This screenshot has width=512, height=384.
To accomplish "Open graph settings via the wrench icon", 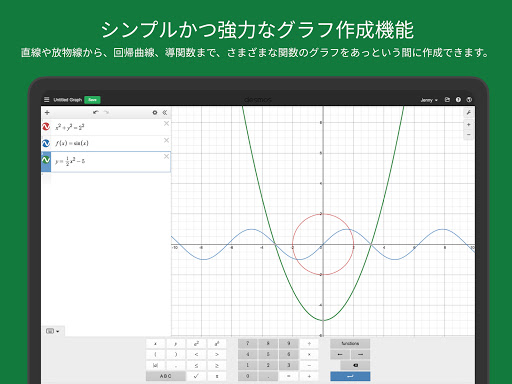I will pyautogui.click(x=469, y=113).
